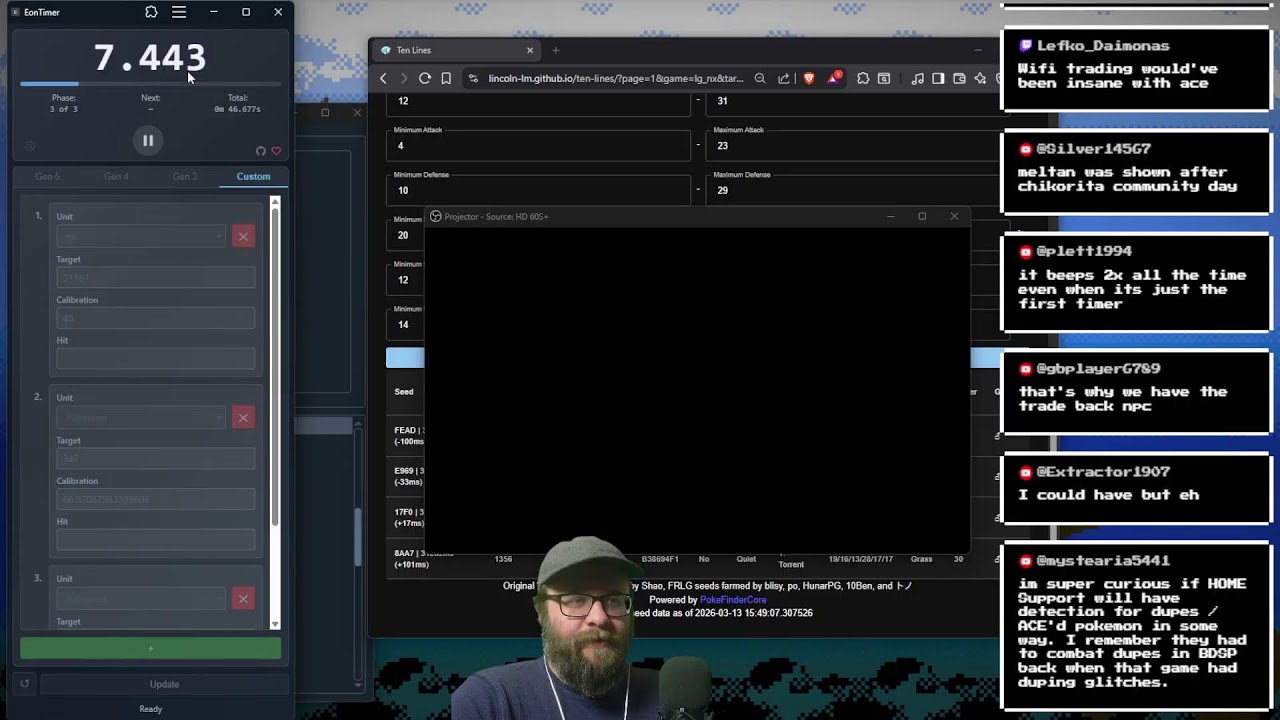Close the Ten Lines browser tab
Viewport: 1280px width, 720px height.
pyautogui.click(x=530, y=50)
